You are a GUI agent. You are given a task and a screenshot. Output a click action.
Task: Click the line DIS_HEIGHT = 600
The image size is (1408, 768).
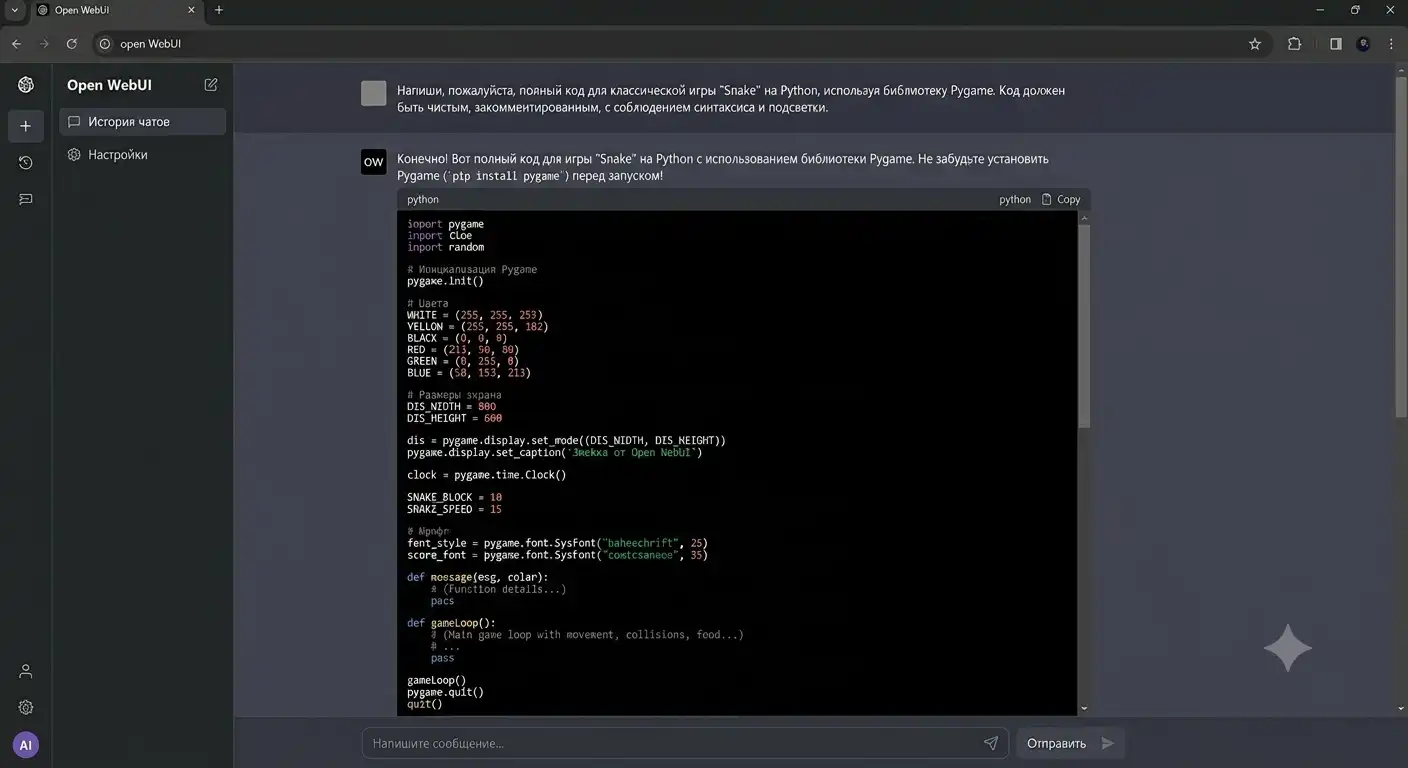tap(454, 418)
